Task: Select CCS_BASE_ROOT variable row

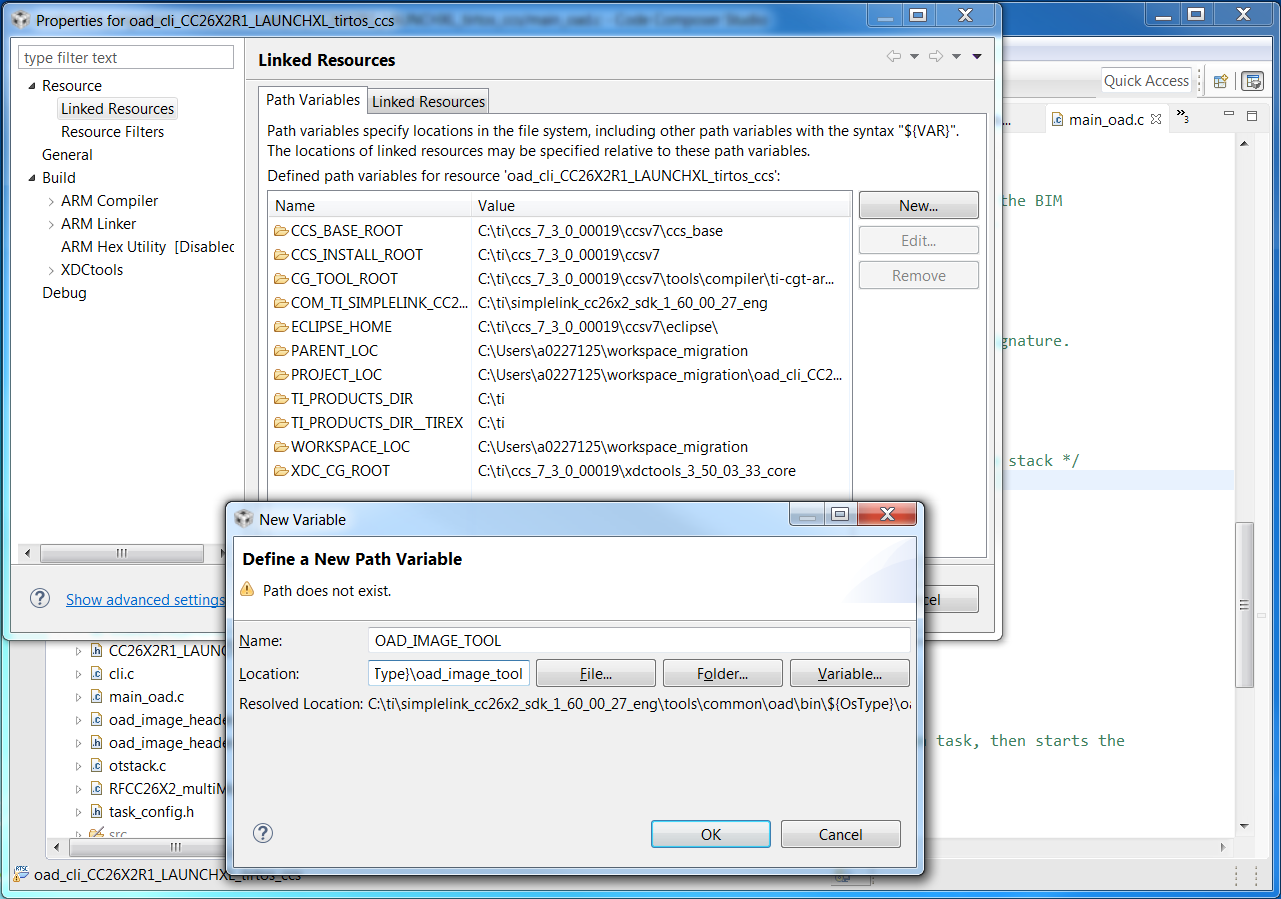Action: (560, 231)
